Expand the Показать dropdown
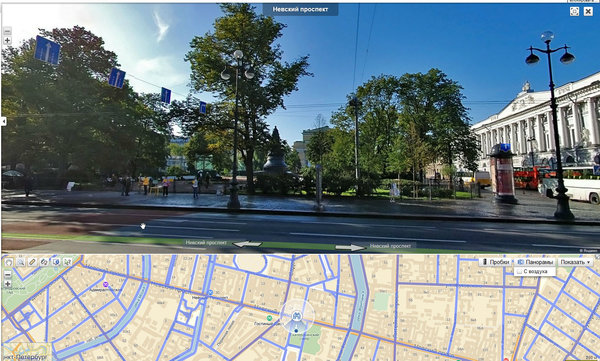 coord(576,262)
